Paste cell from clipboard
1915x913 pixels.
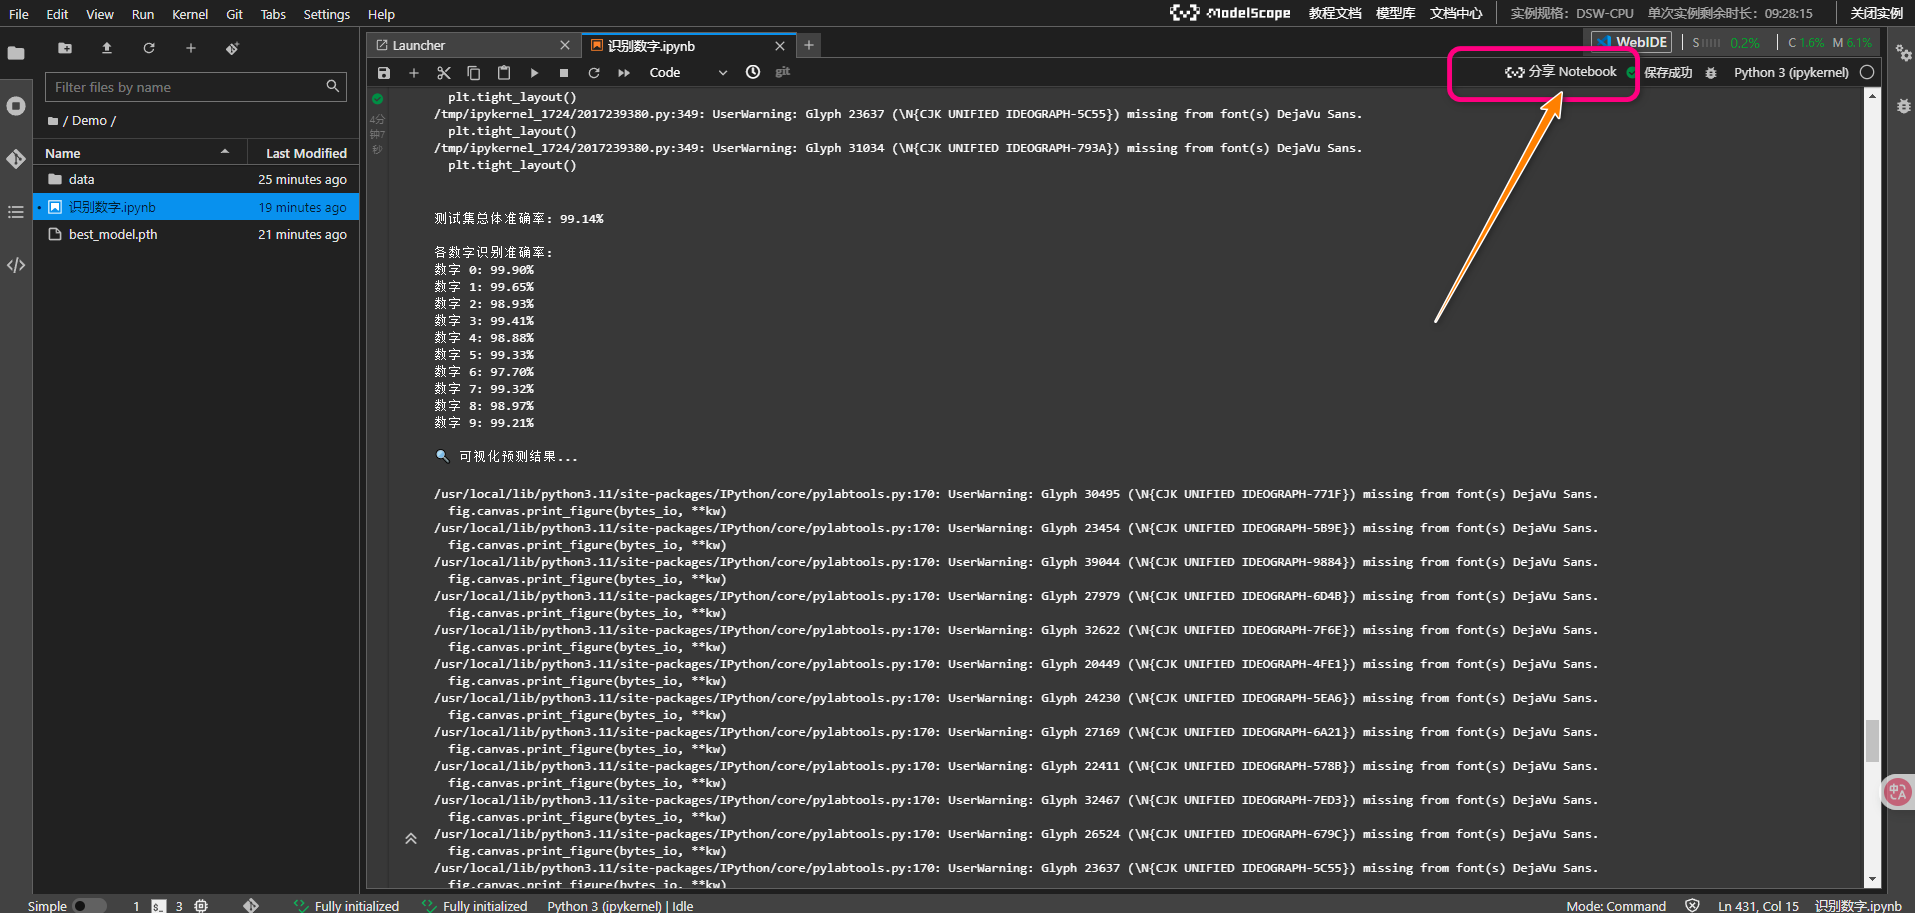[504, 73]
